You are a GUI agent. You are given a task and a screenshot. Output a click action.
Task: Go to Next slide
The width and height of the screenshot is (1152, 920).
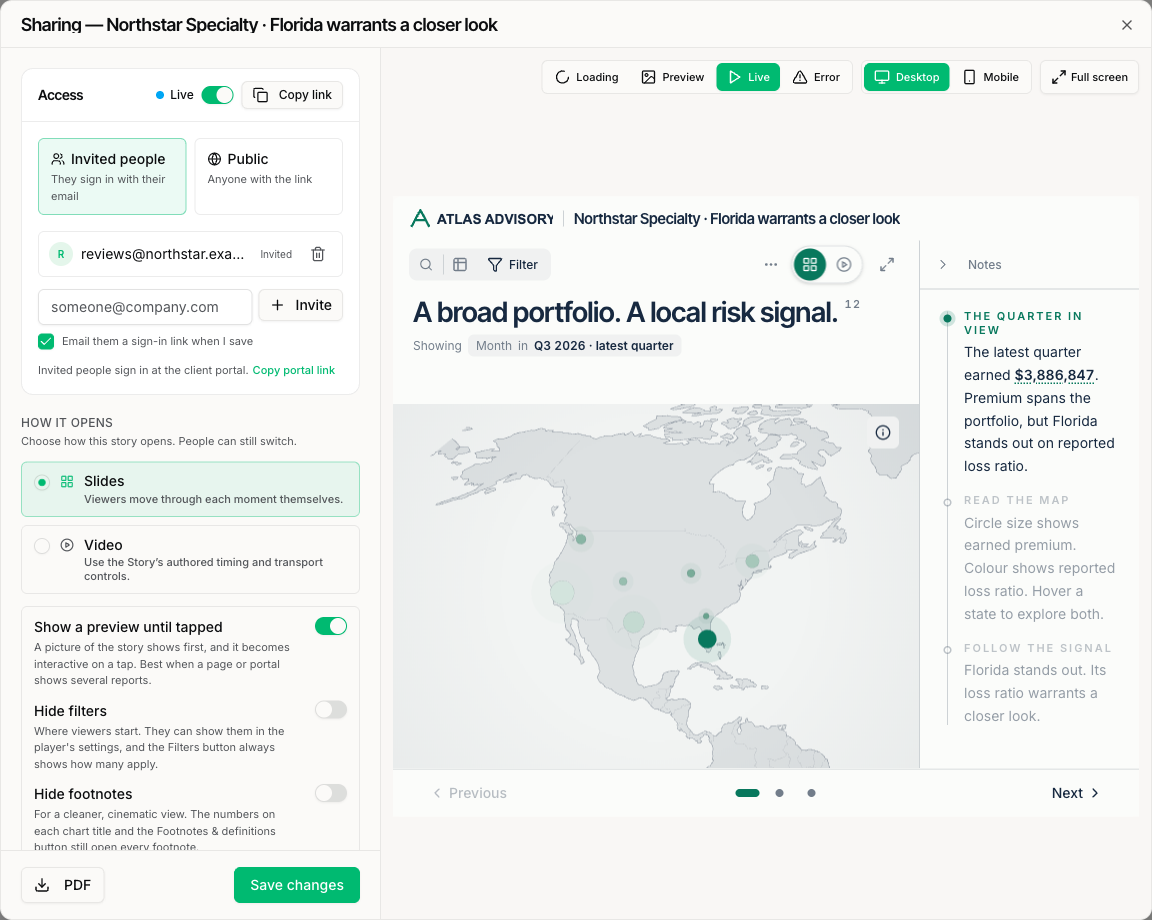(1075, 793)
